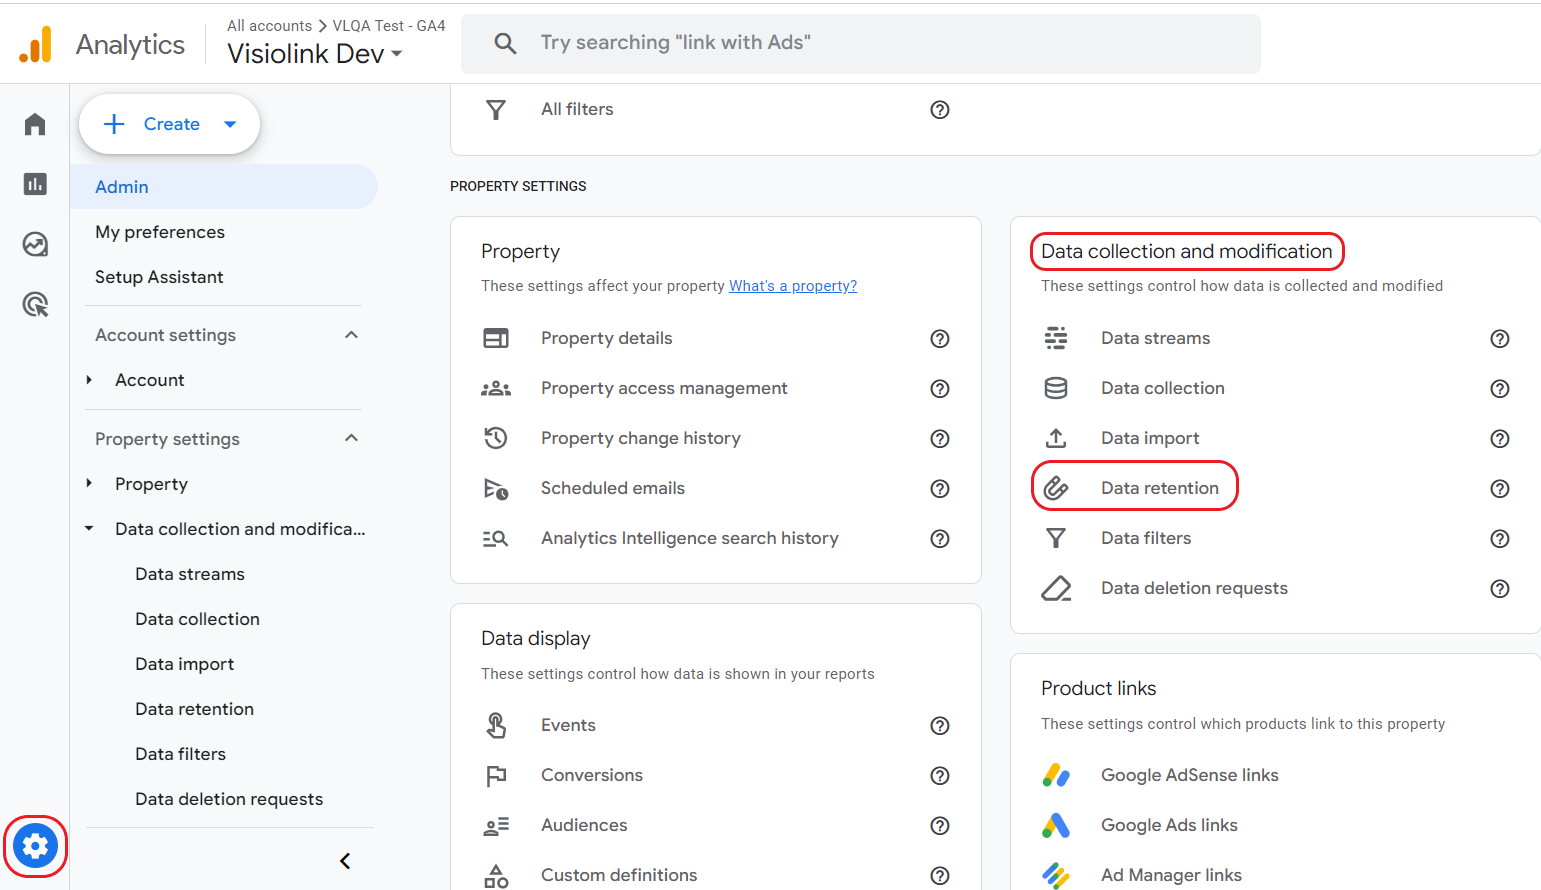
Task: Select Data retention in sidebar tree
Action: (x=195, y=709)
